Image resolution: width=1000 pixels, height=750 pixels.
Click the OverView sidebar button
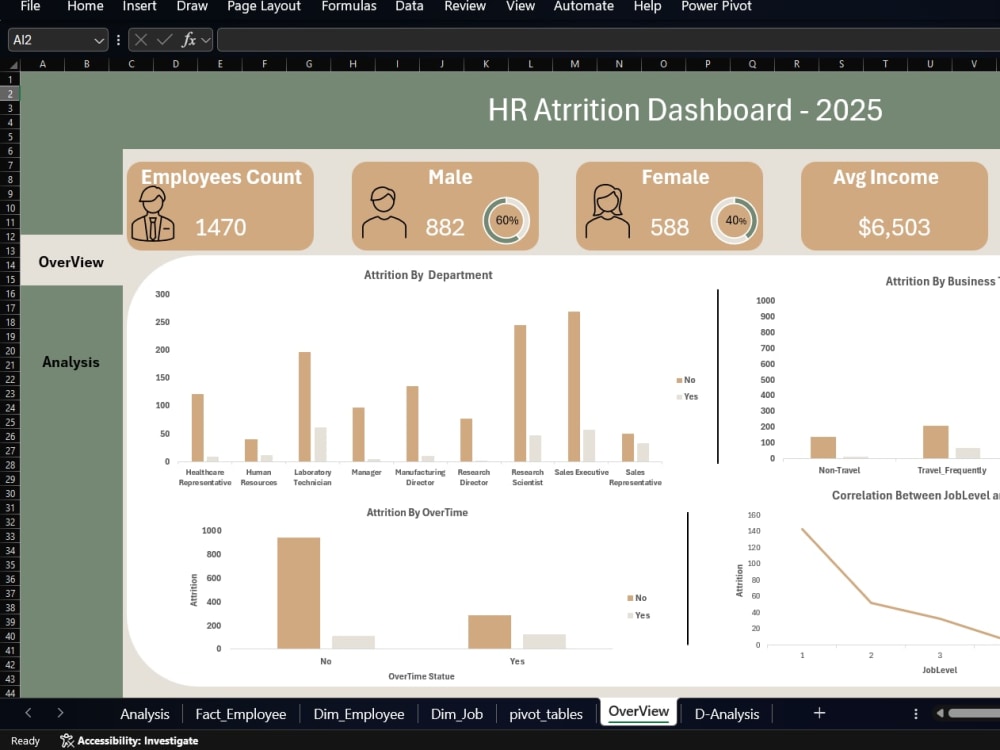71,261
